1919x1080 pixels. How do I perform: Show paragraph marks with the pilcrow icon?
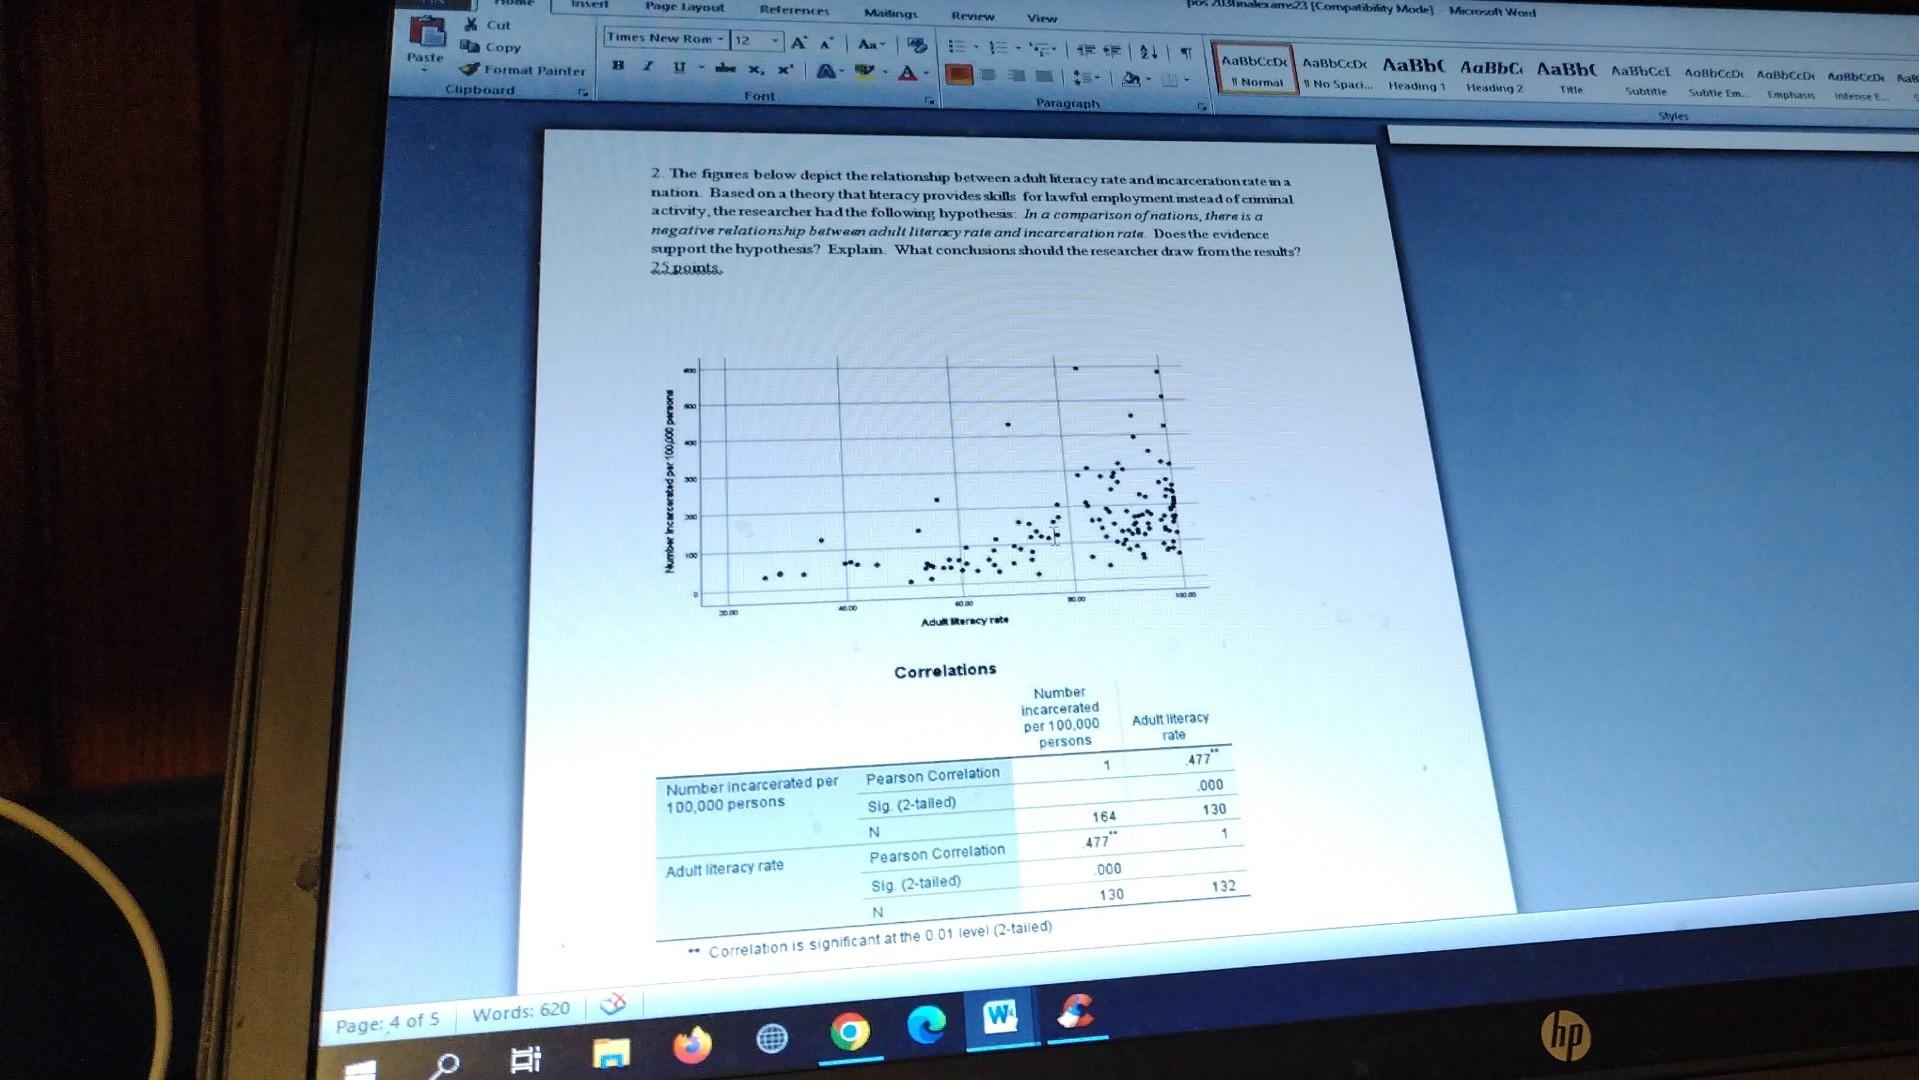(x=1187, y=51)
